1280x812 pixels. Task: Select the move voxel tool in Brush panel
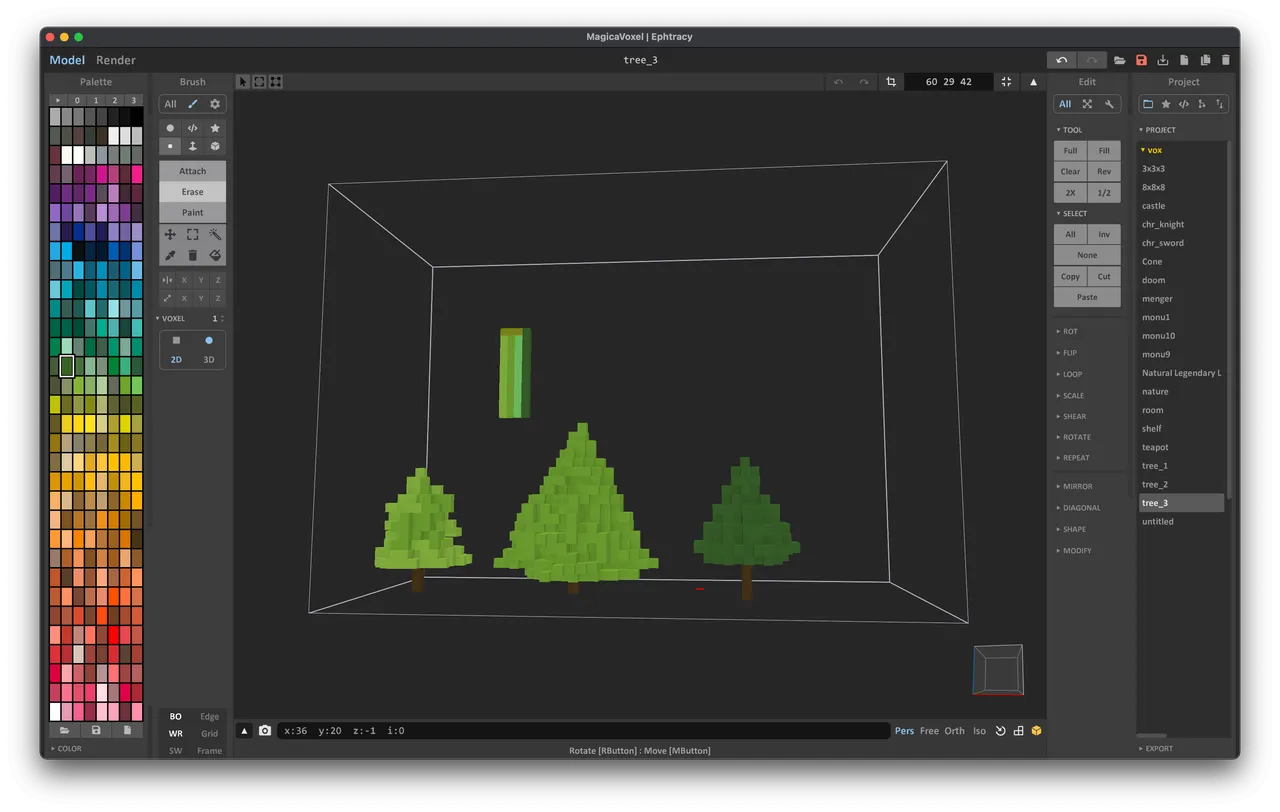click(x=170, y=234)
